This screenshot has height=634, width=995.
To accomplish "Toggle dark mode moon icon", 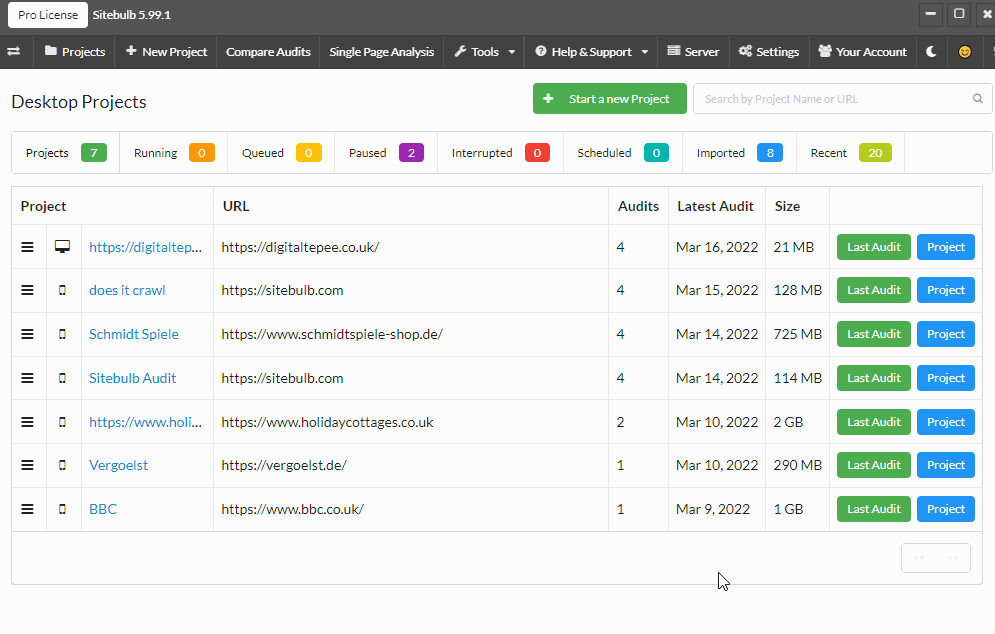I will (x=931, y=51).
